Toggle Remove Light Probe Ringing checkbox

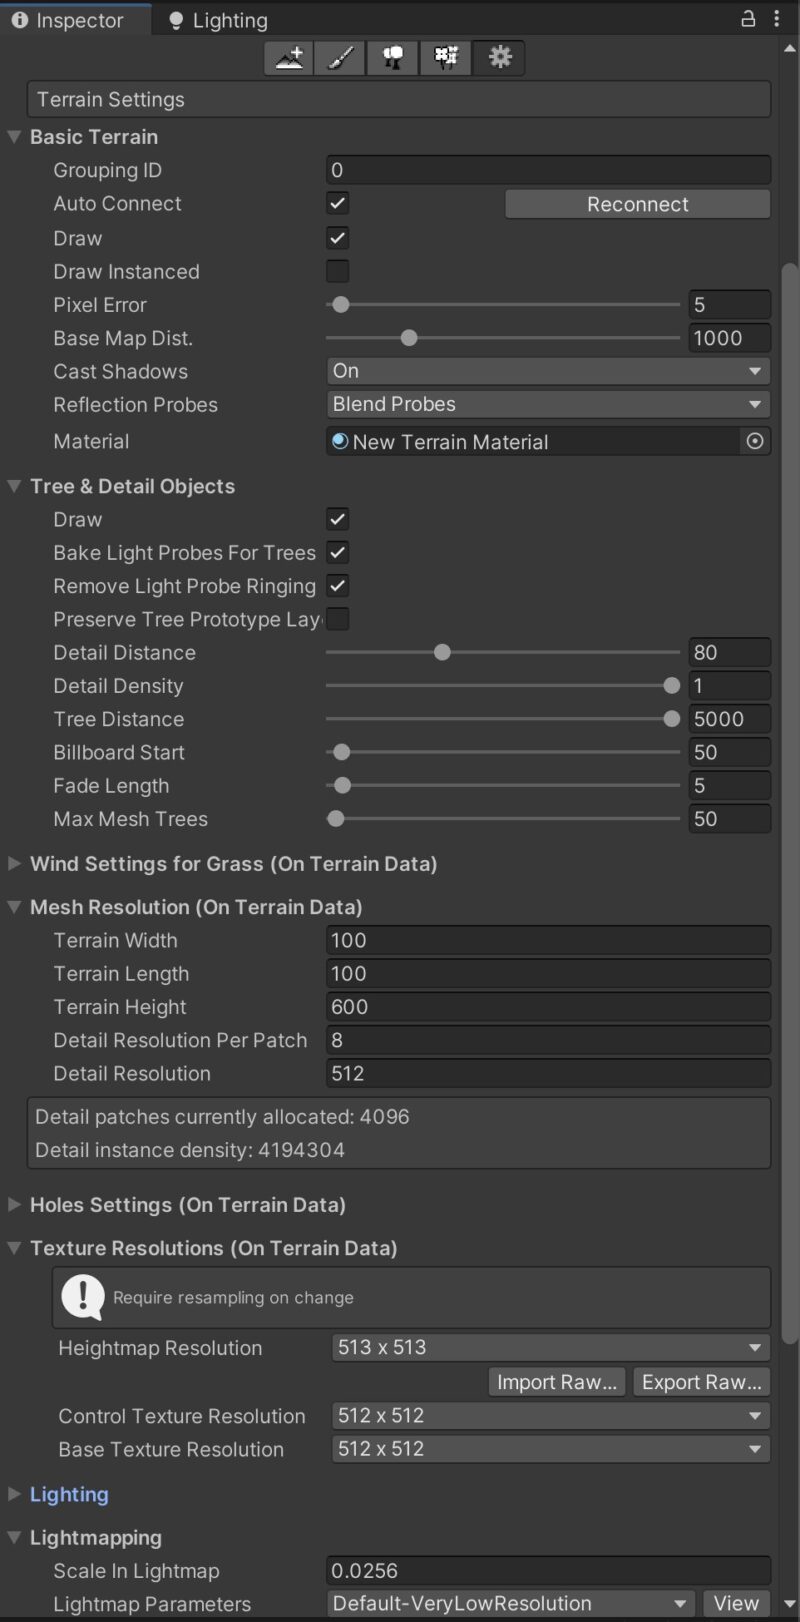[338, 586]
